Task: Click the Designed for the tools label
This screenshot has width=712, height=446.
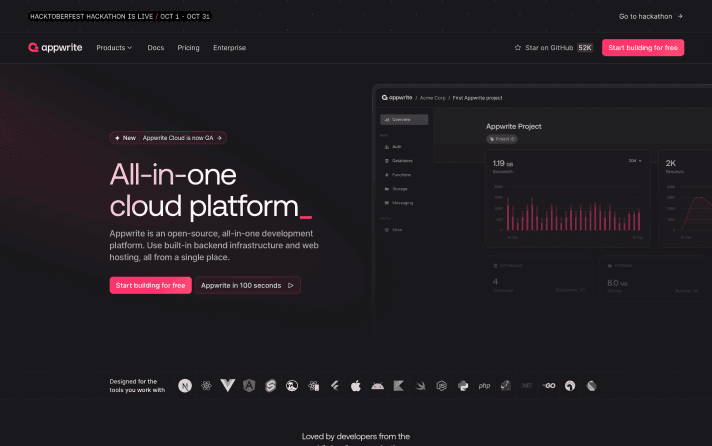Action: [x=137, y=386]
